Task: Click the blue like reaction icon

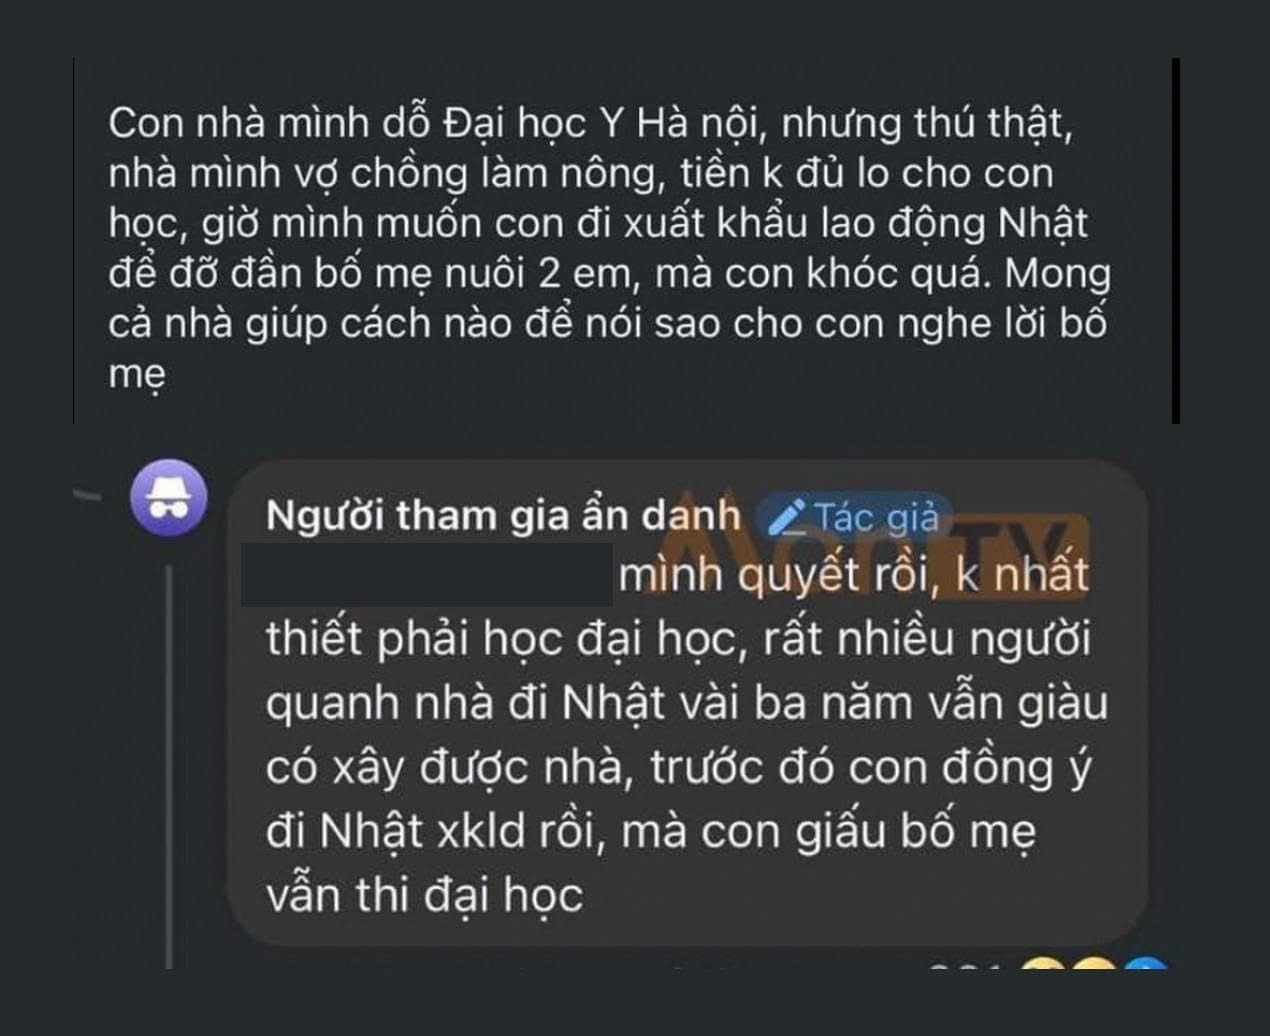Action: (x=1145, y=967)
